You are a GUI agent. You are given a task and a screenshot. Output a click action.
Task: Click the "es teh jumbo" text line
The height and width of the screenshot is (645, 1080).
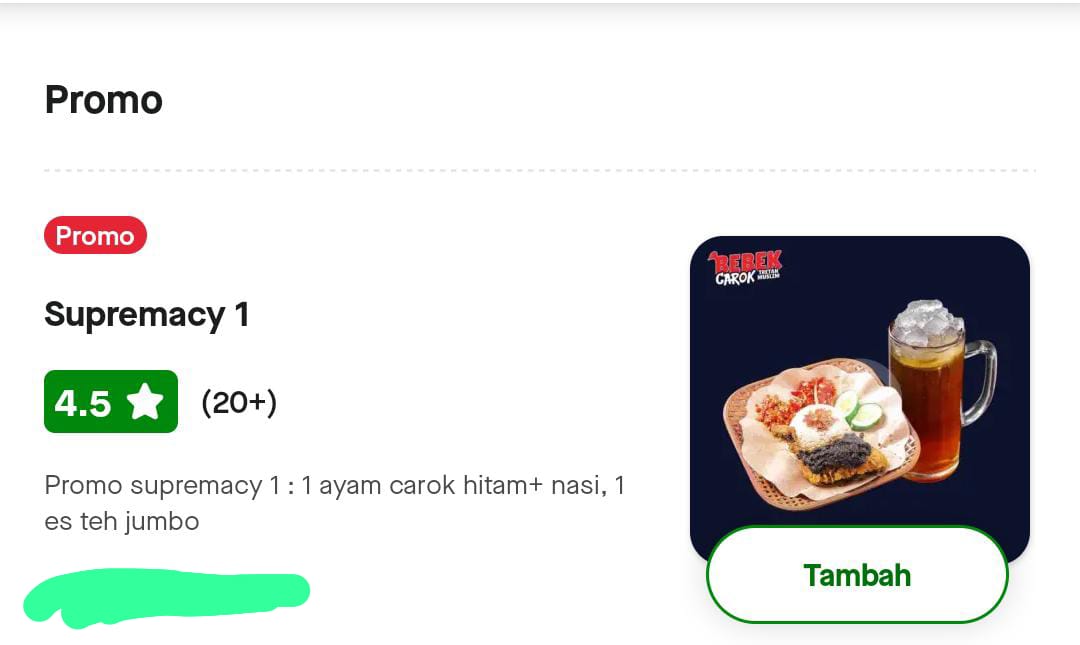(122, 522)
